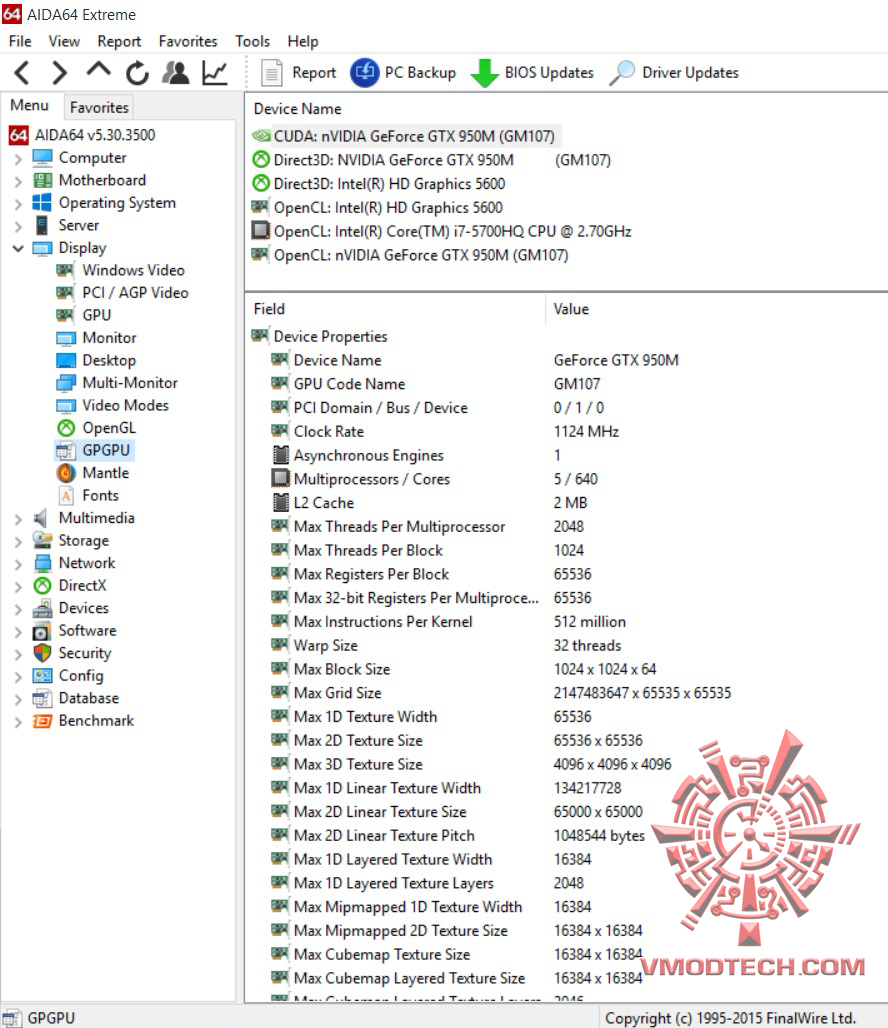Open the Favorites menu in the menu bar
Viewport: 888px width, 1028px height.
pos(188,41)
